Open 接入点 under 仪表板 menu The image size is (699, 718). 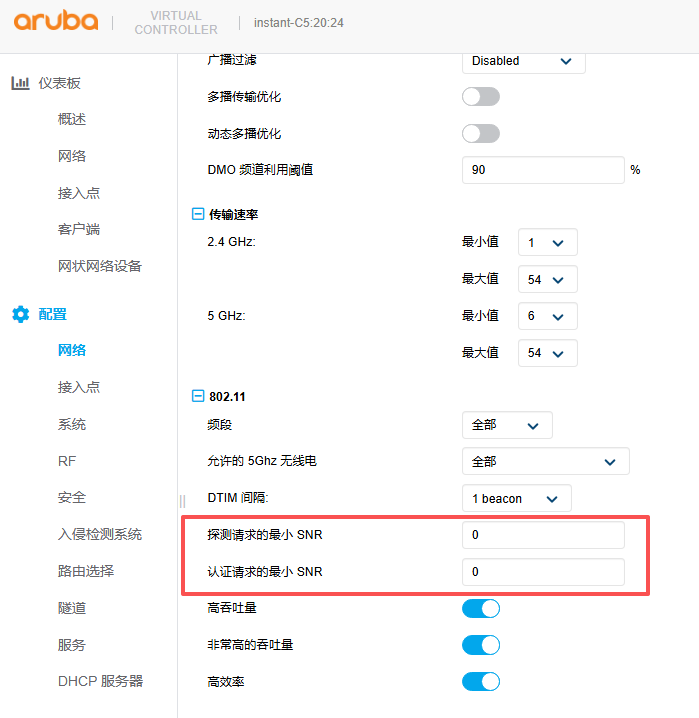pos(79,193)
